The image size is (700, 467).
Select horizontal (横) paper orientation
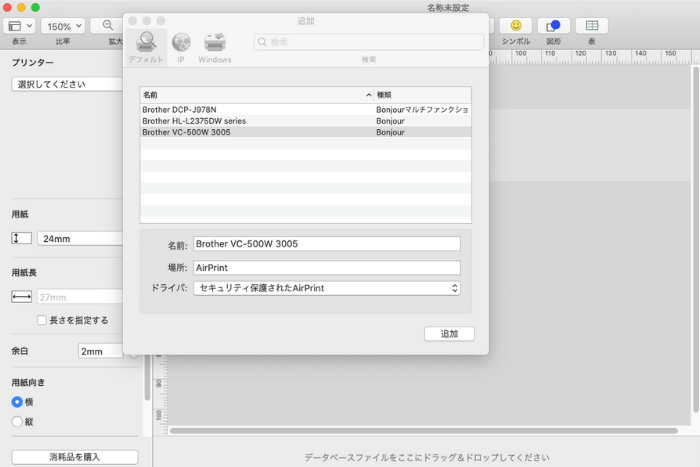point(17,402)
